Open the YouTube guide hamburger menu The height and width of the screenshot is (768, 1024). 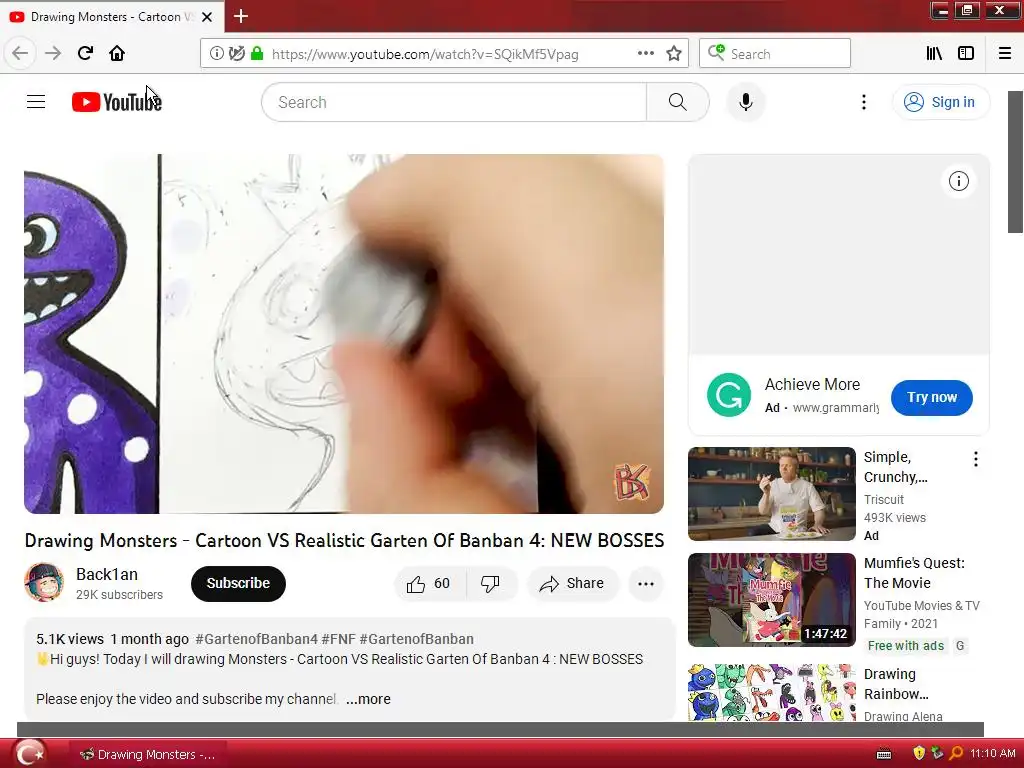pyautogui.click(x=36, y=102)
